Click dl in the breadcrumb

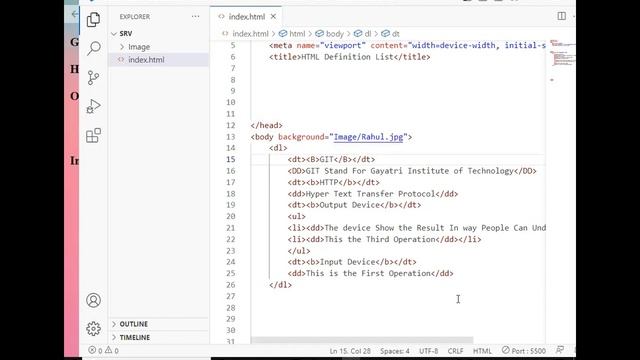pyautogui.click(x=368, y=34)
